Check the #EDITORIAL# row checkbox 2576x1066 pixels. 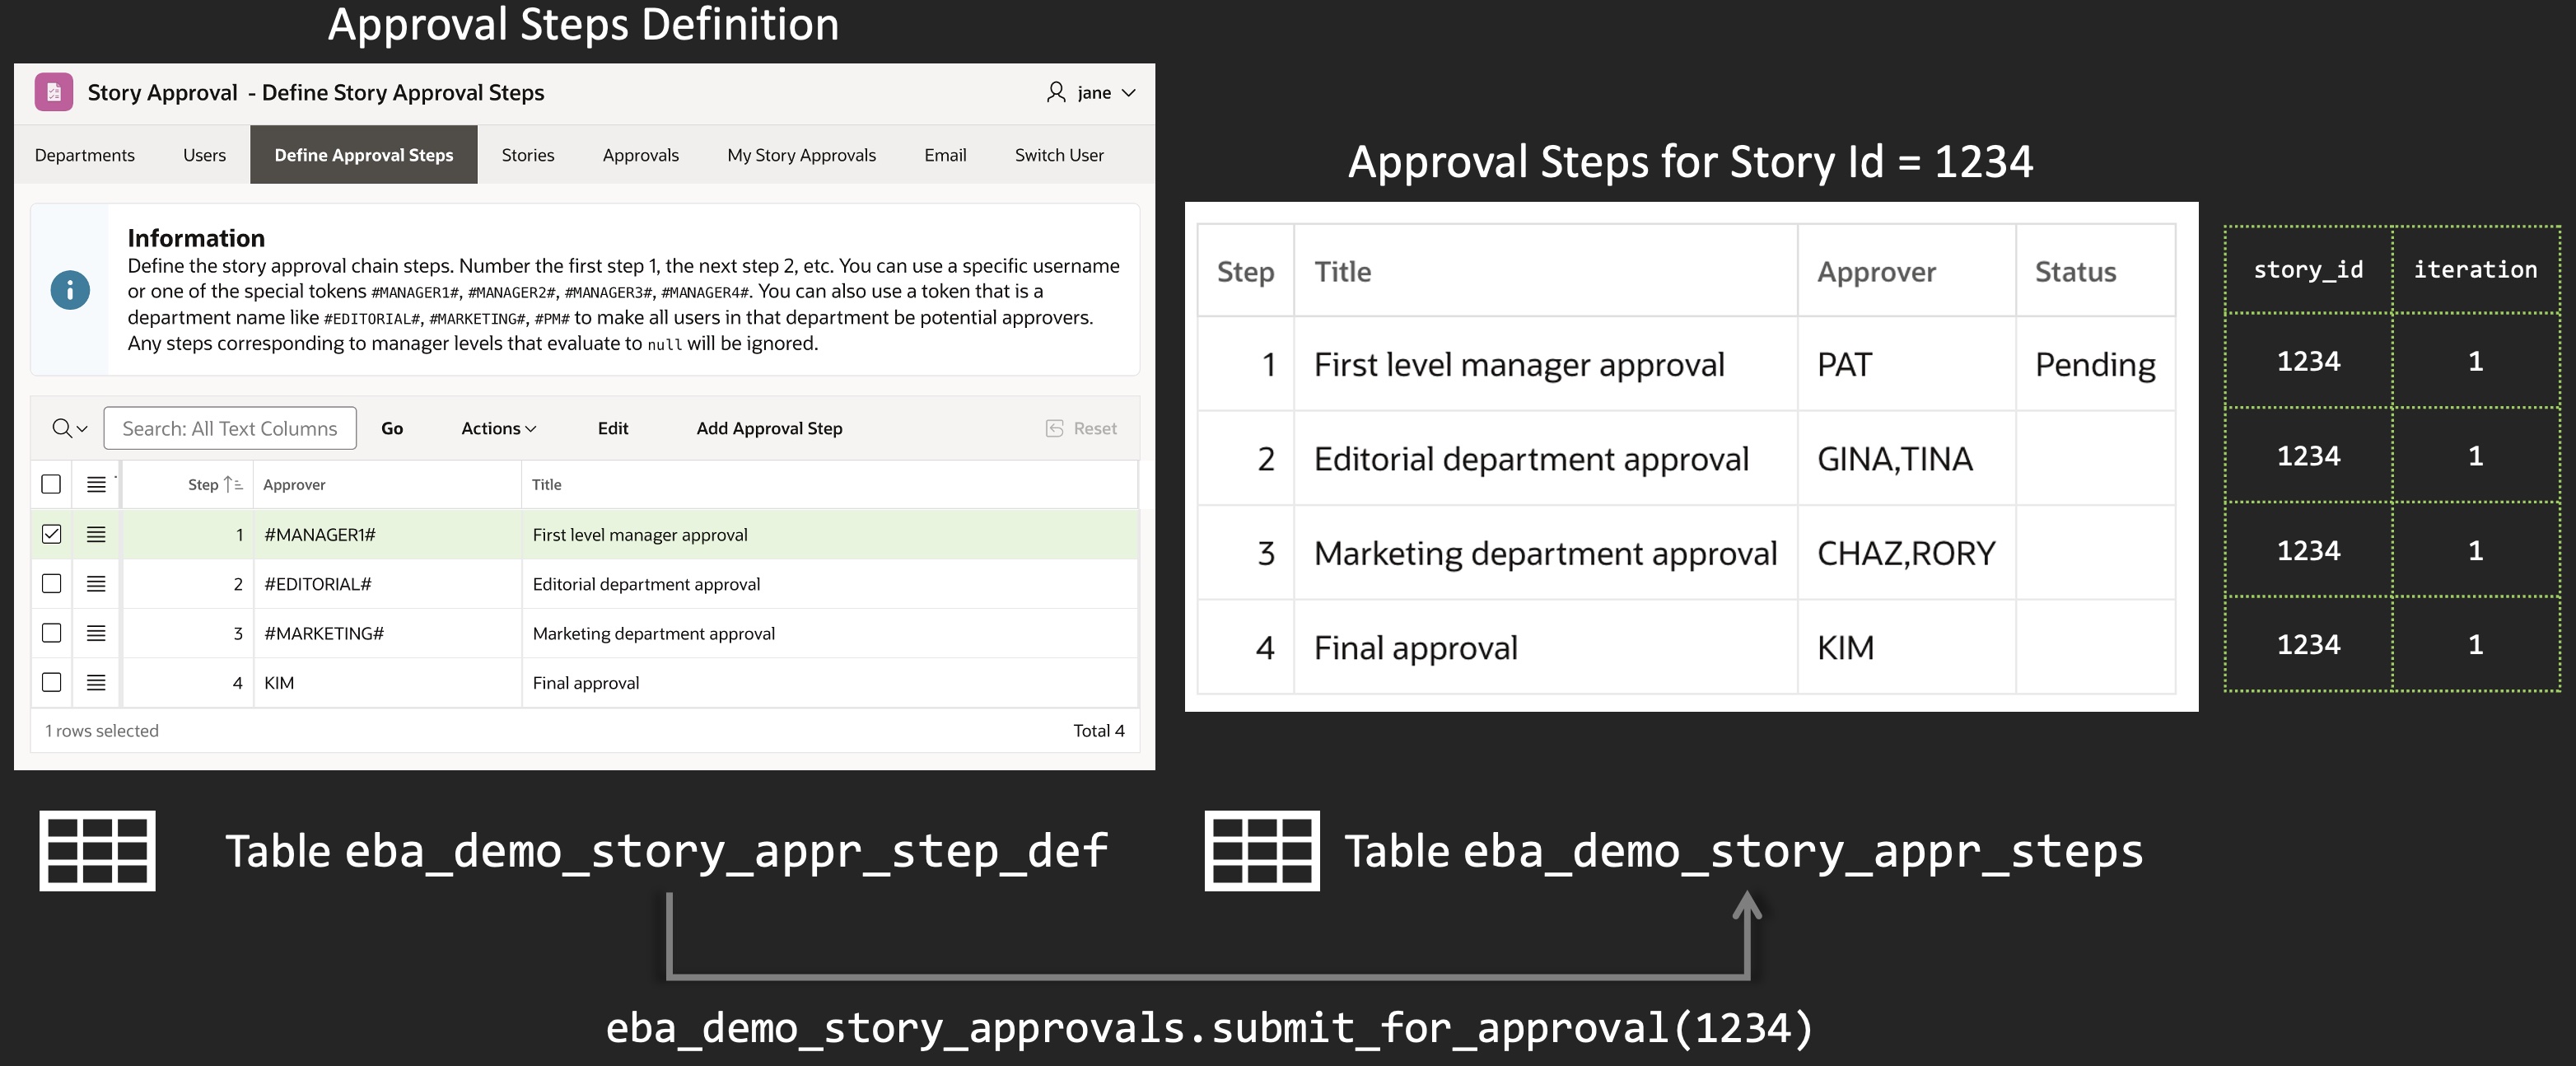click(51, 584)
